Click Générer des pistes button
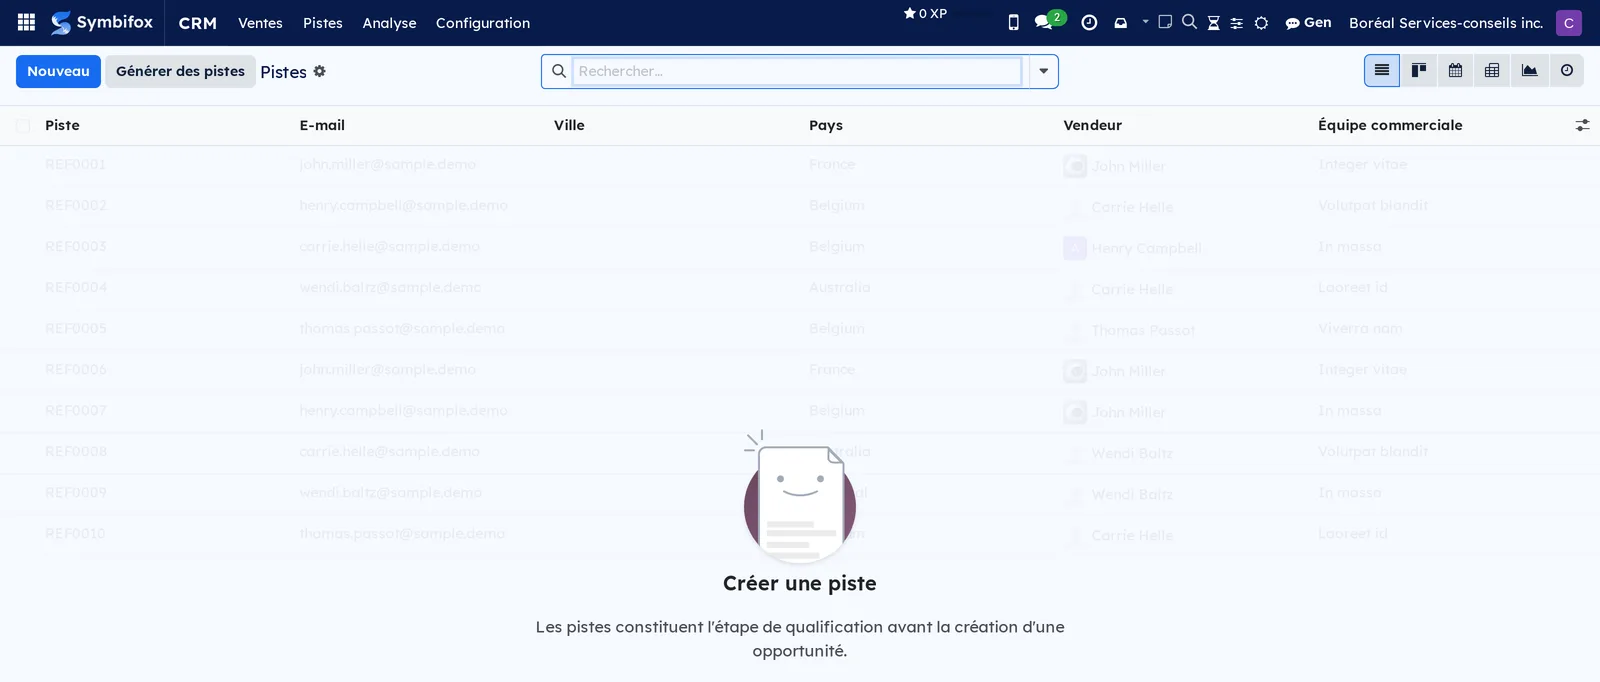This screenshot has height=682, width=1600. tap(180, 71)
